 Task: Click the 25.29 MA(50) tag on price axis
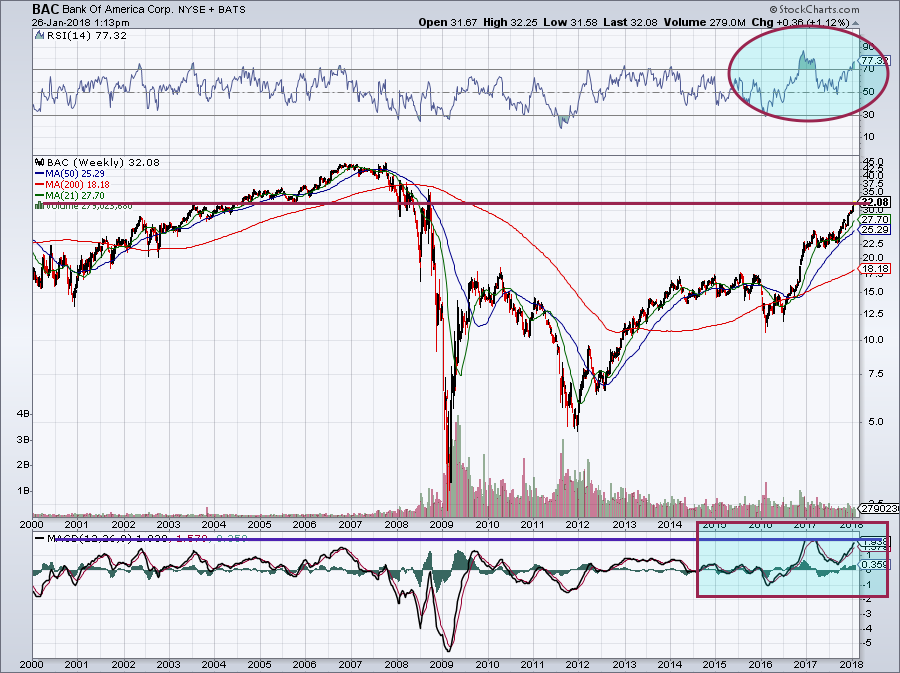tap(875, 229)
